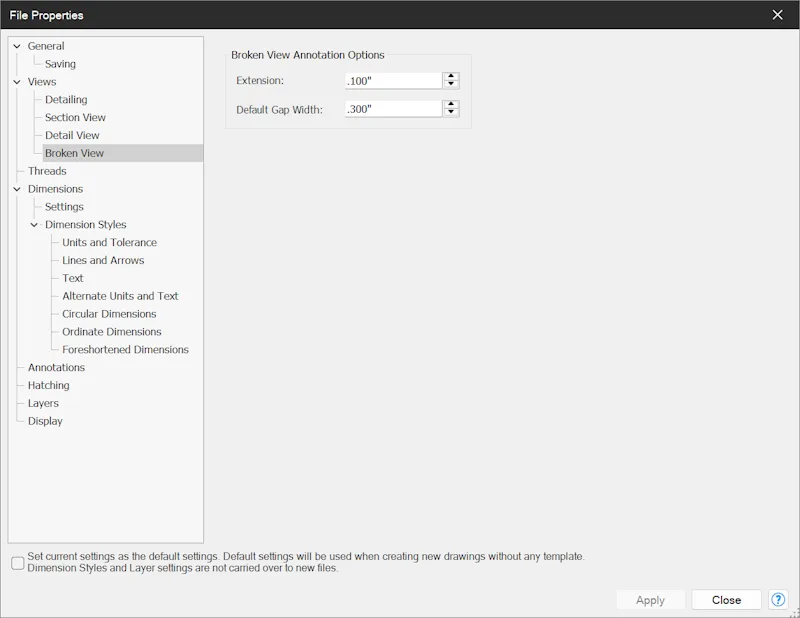Open Circular Dimensions settings
Image resolution: width=800 pixels, height=618 pixels.
tap(109, 314)
